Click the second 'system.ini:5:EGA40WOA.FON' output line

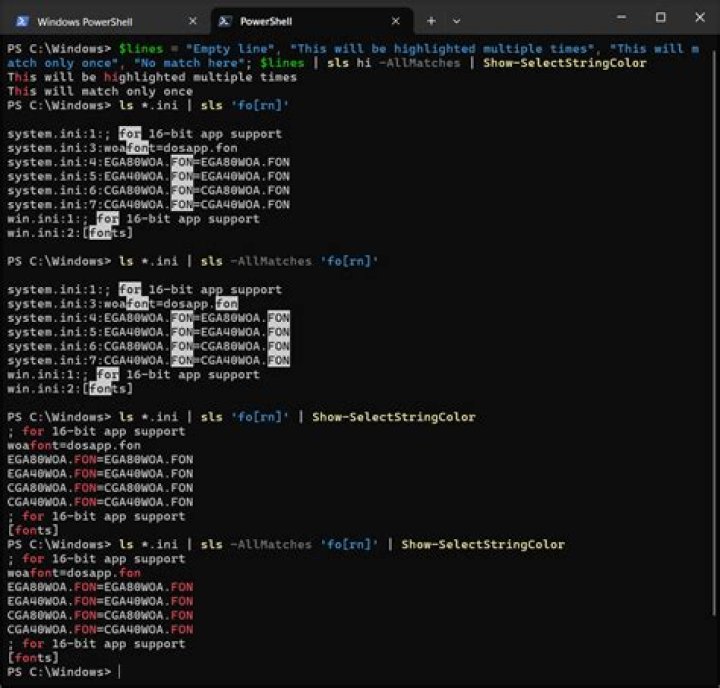pos(148,332)
